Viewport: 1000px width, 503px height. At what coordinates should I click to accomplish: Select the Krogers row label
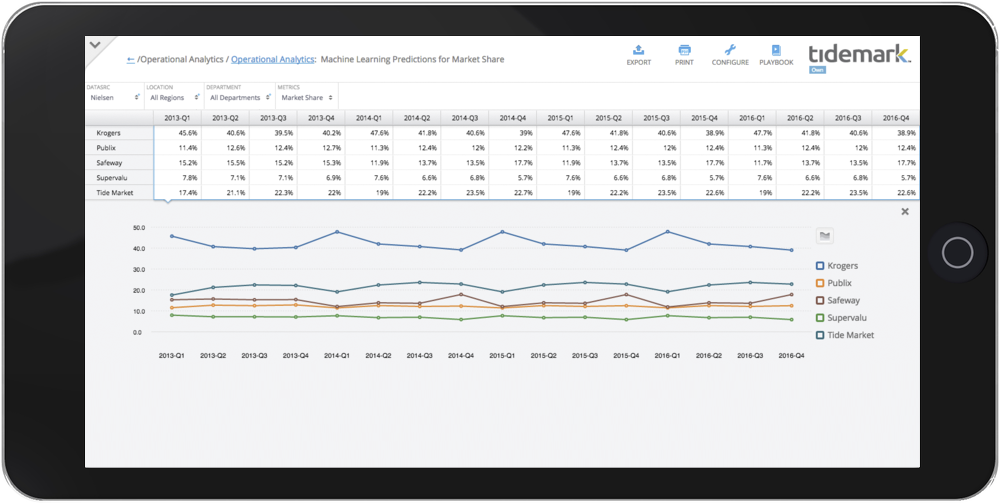tap(120, 133)
